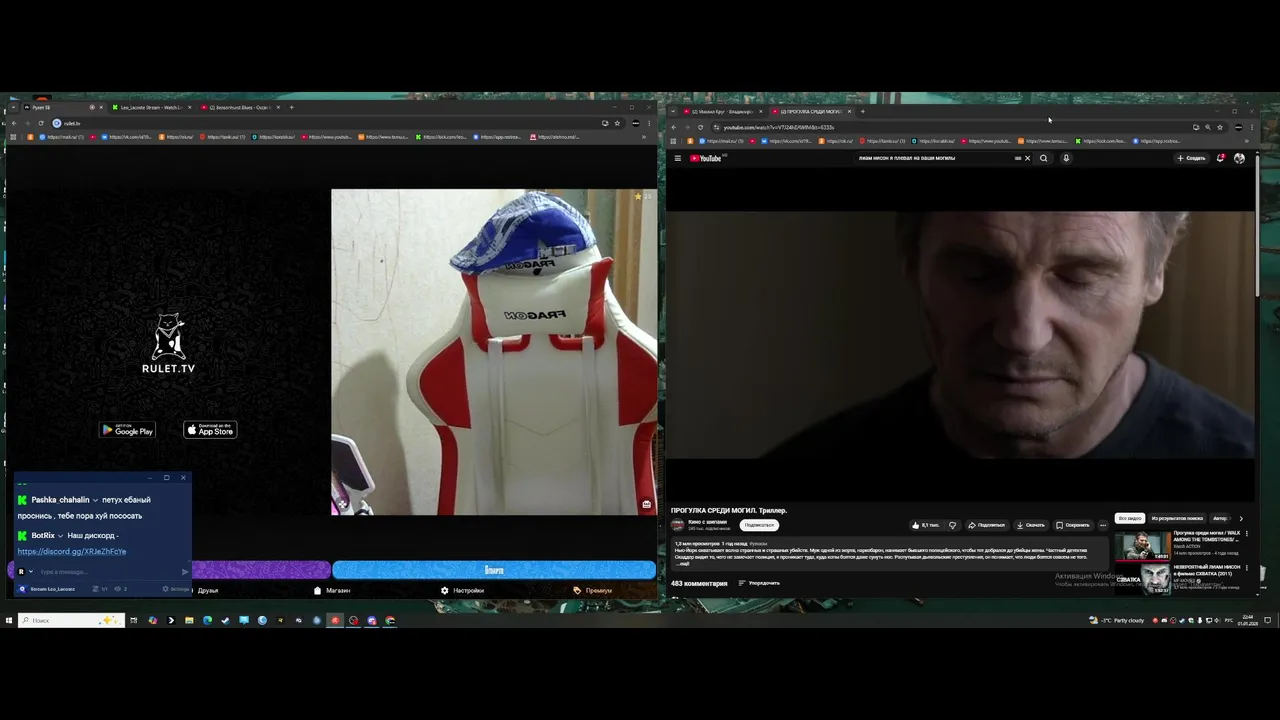Viewport: 1280px width, 720px height.
Task: Open options for Walk Among Tombstones suggestion
Action: [1247, 534]
